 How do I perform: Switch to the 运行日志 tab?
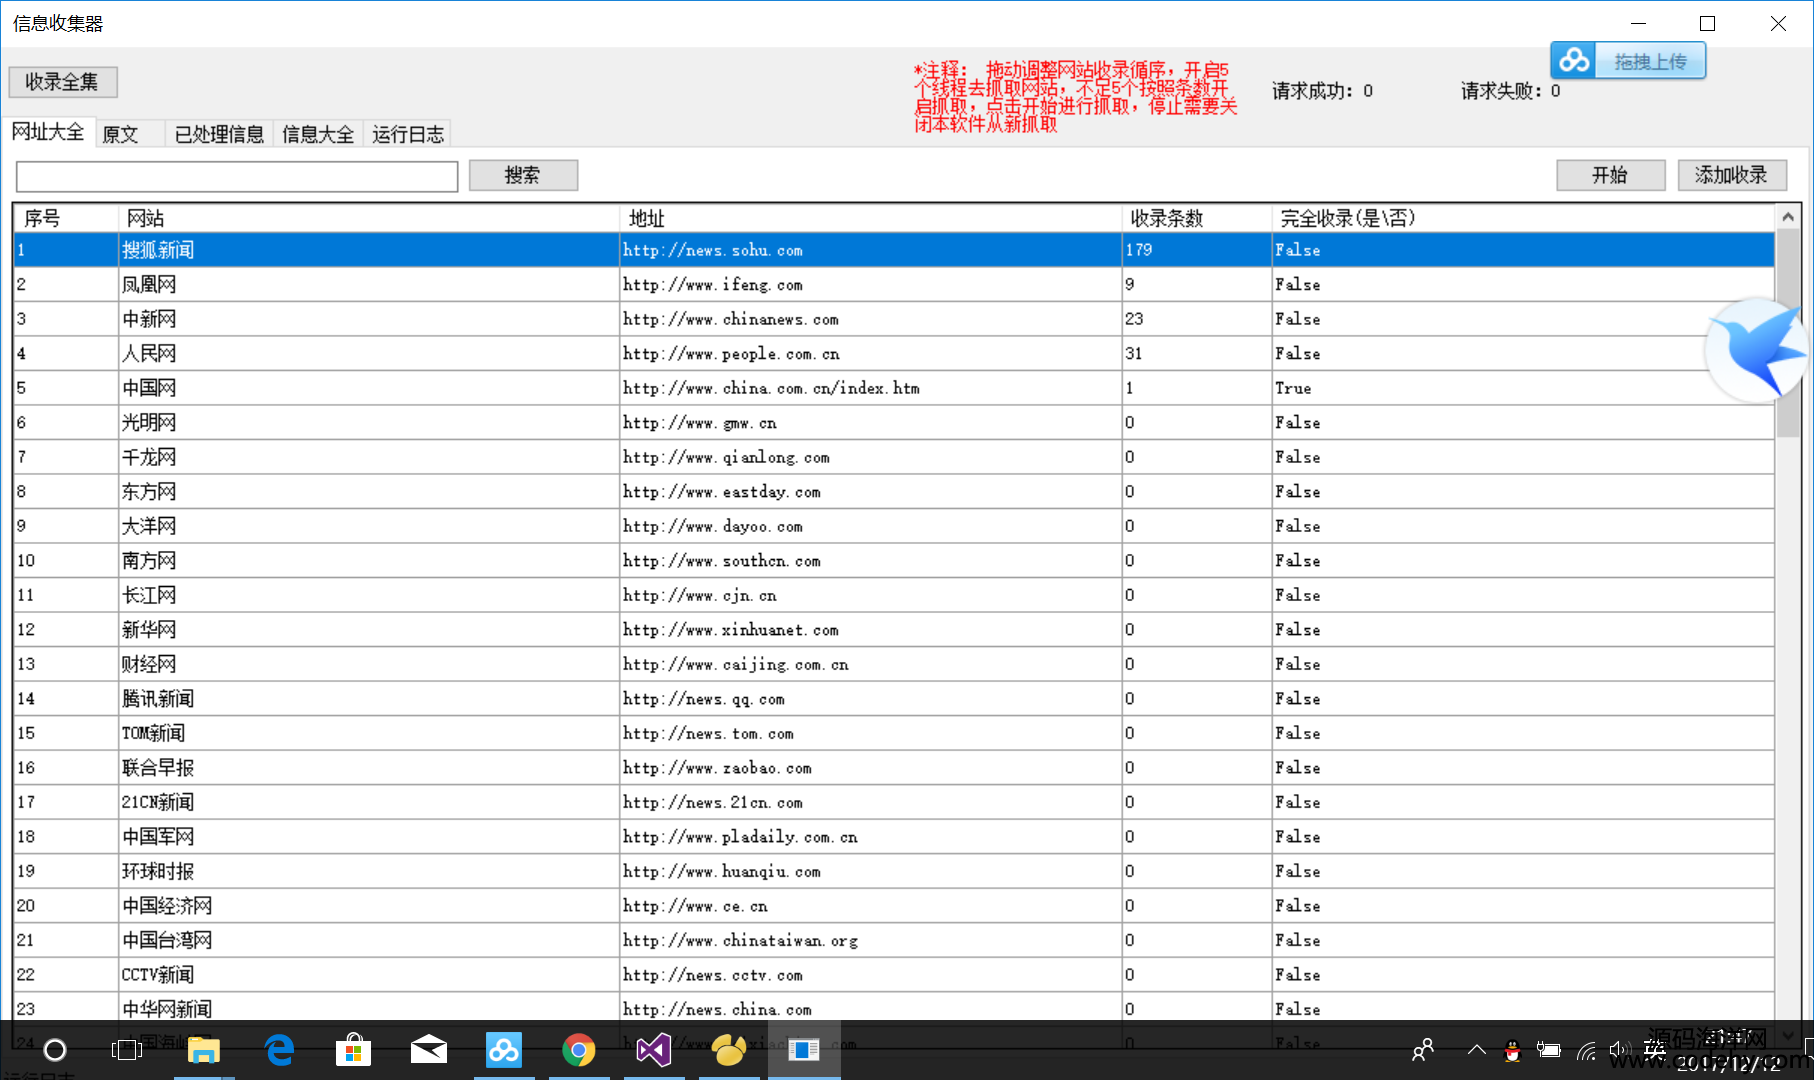click(407, 134)
